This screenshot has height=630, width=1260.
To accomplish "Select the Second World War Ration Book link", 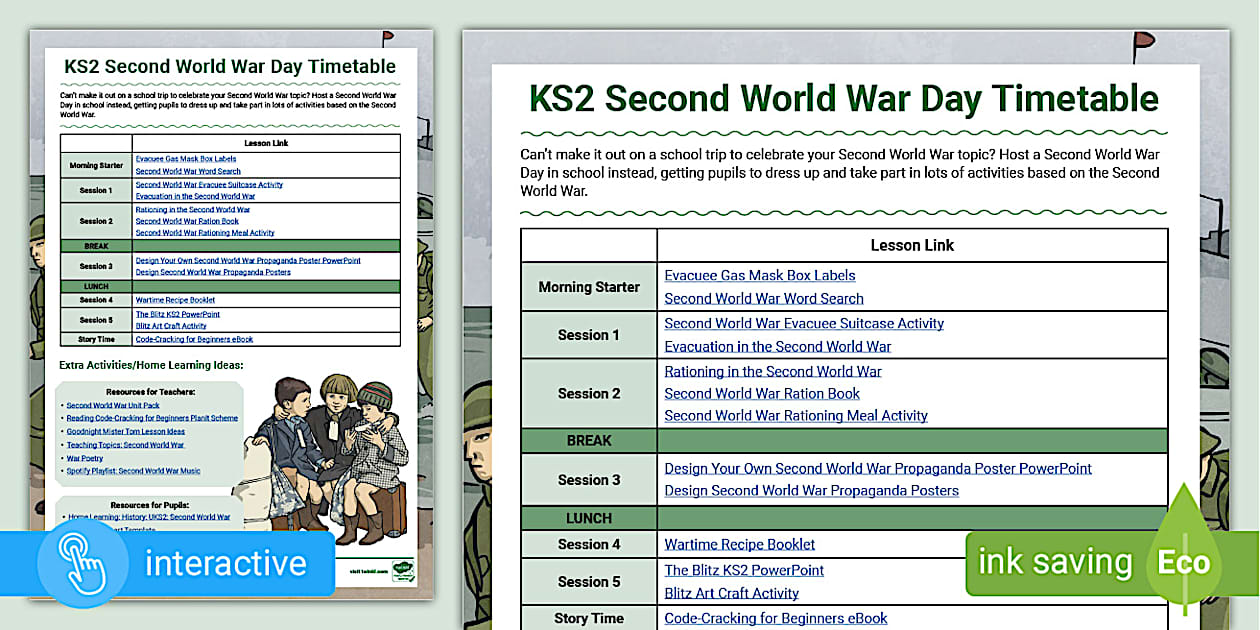I will click(762, 393).
